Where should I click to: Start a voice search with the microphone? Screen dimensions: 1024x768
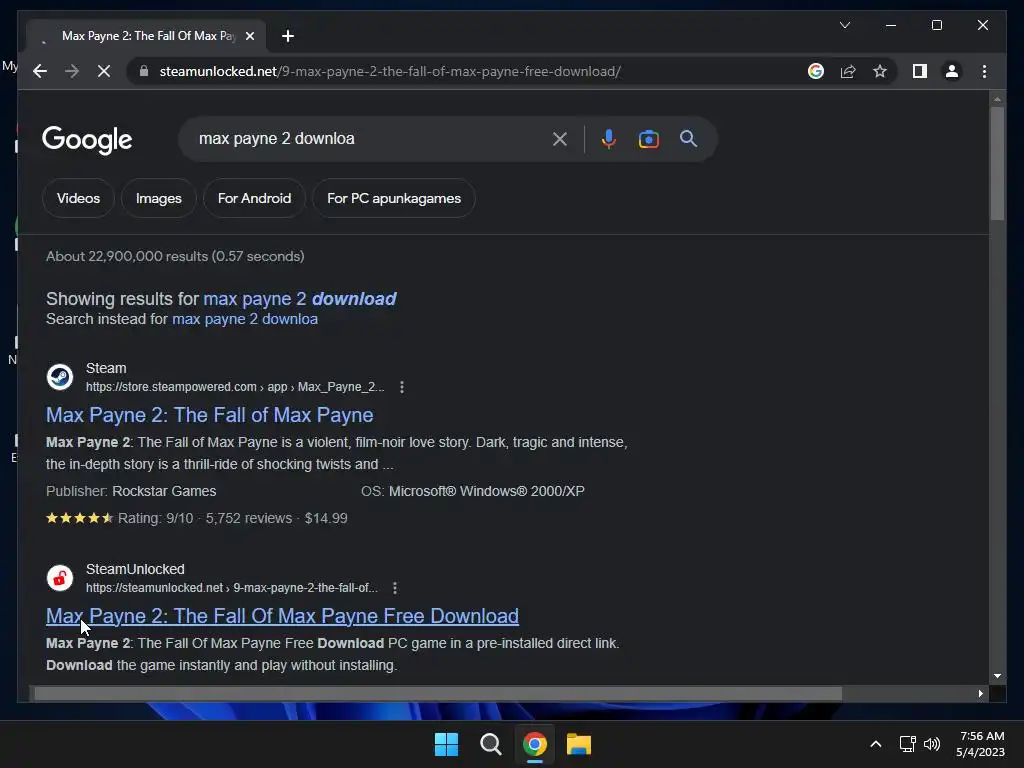(609, 138)
